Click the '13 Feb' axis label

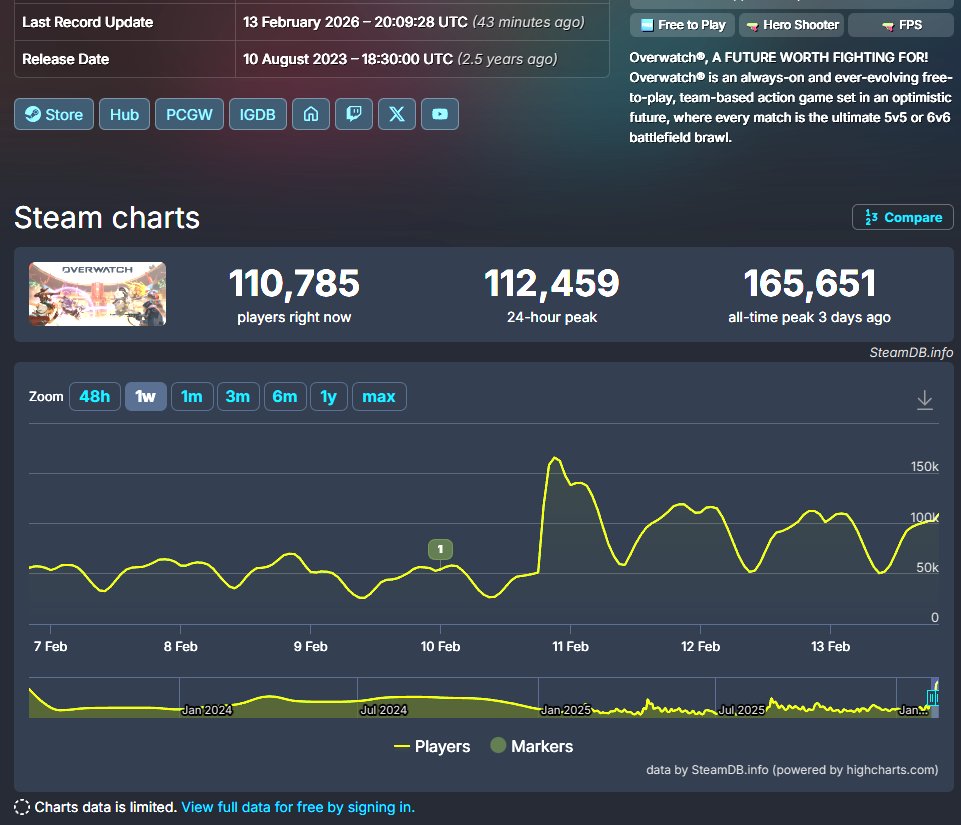tap(830, 647)
